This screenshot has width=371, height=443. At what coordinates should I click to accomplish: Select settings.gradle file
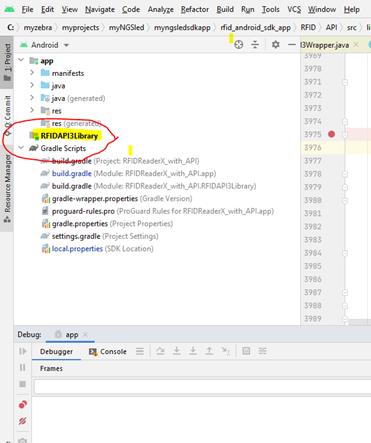(x=99, y=236)
